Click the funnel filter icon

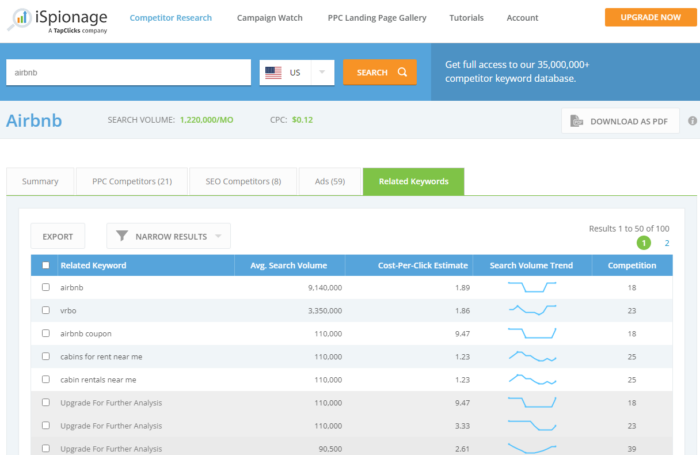click(x=122, y=236)
